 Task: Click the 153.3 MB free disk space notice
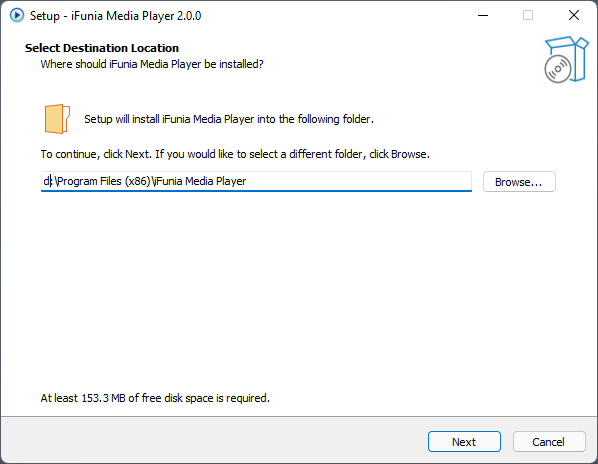[x=155, y=398]
